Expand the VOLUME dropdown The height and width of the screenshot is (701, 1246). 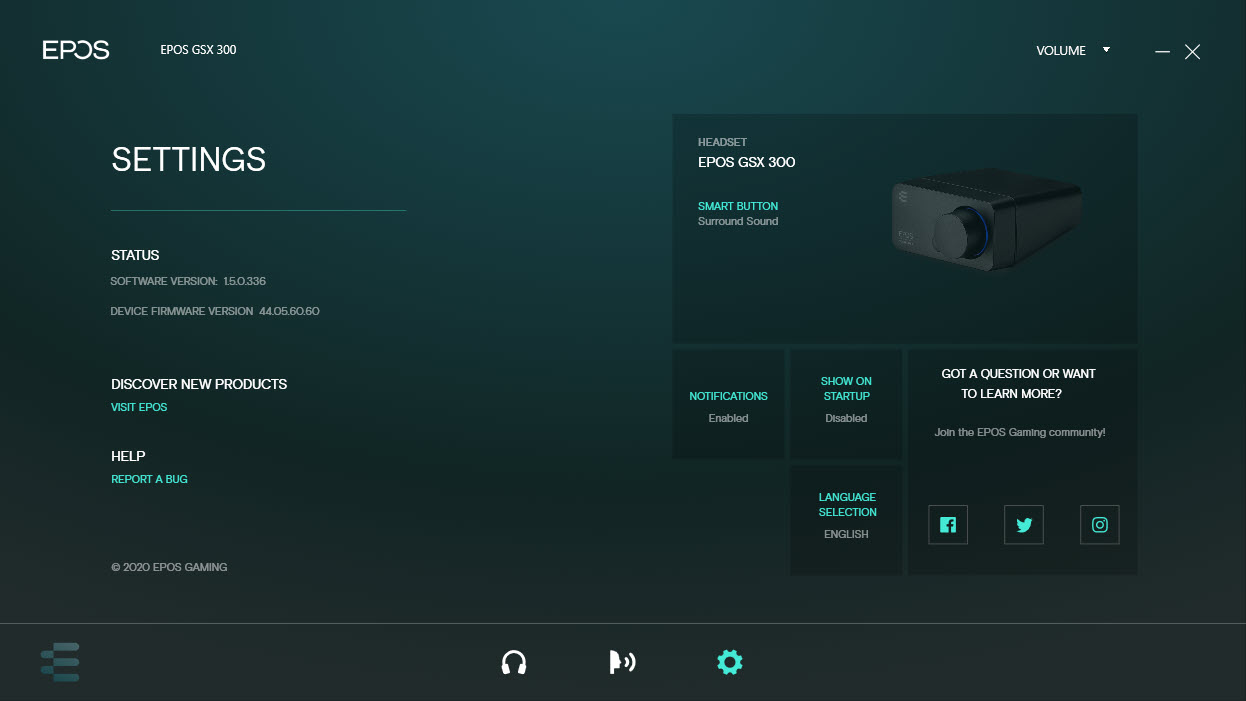(1073, 50)
